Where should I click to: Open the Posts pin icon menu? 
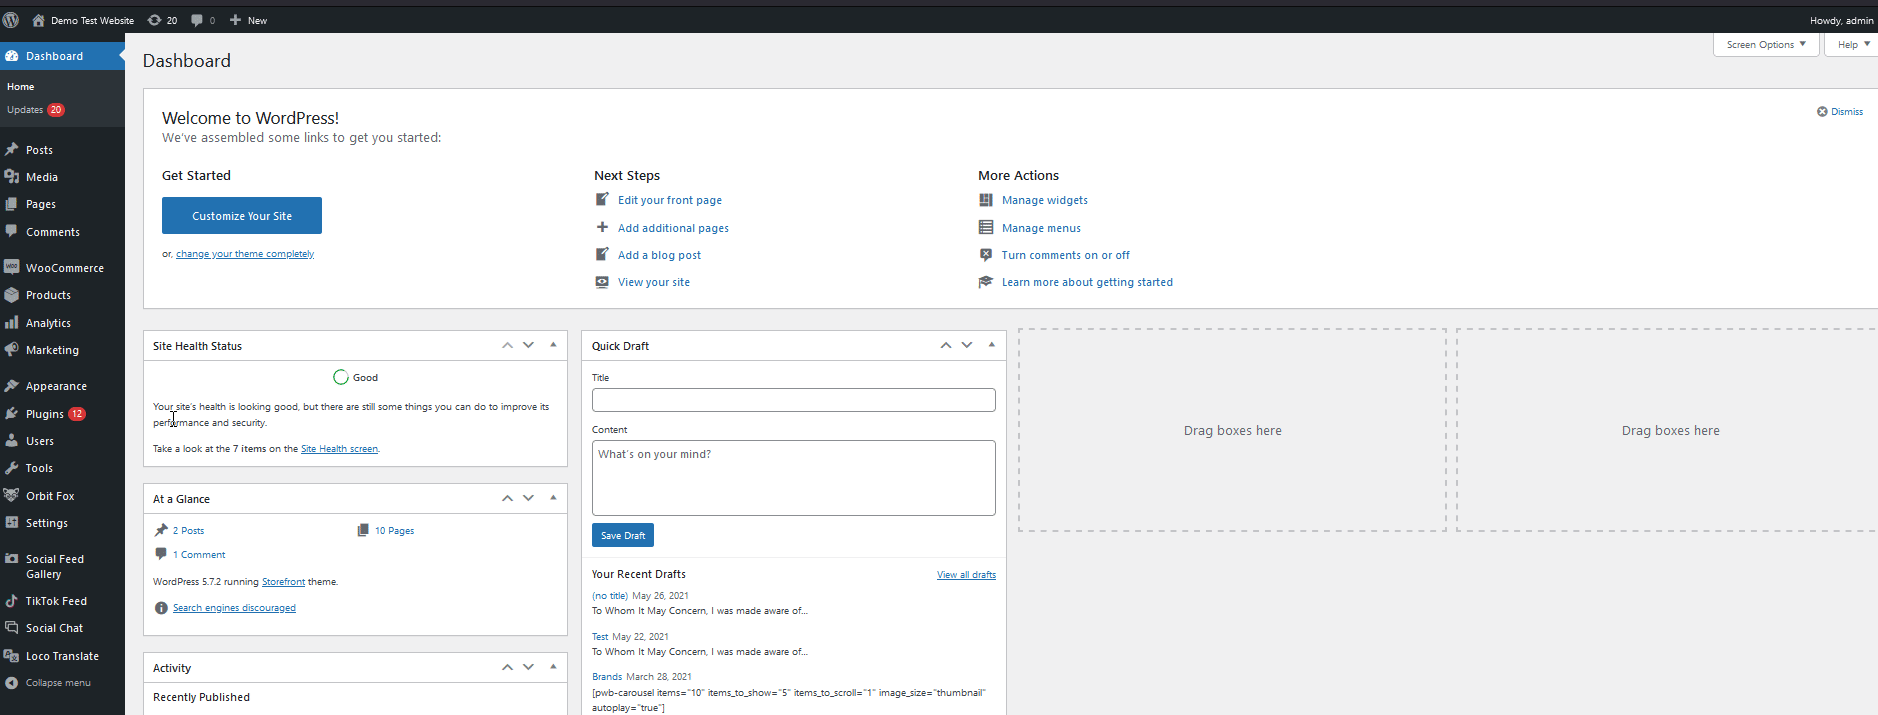click(x=12, y=149)
